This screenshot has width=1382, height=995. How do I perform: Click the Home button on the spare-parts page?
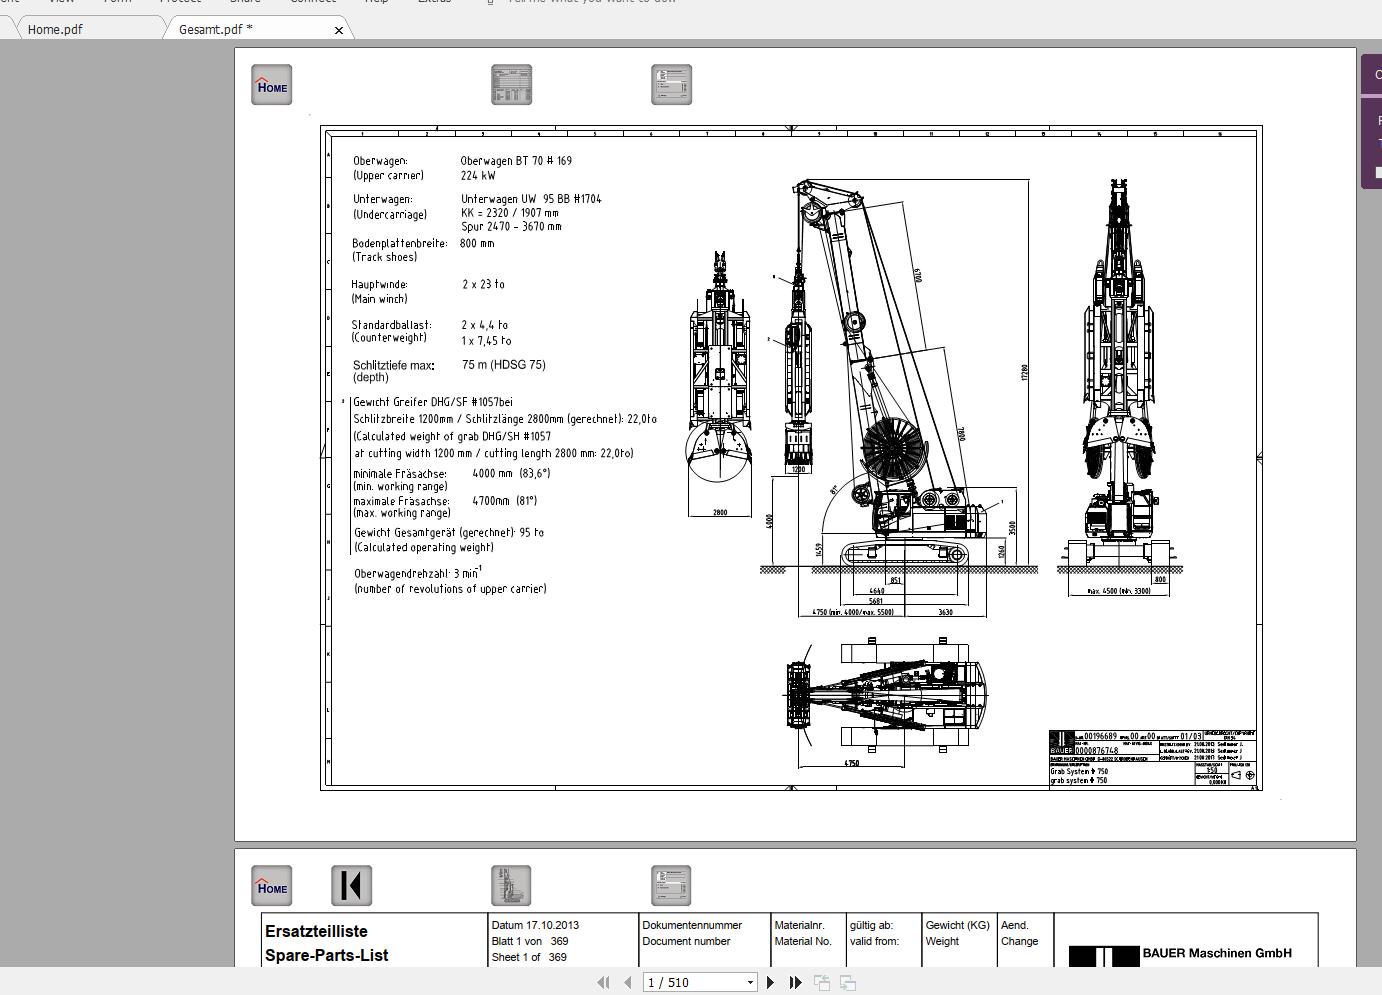[x=271, y=886]
